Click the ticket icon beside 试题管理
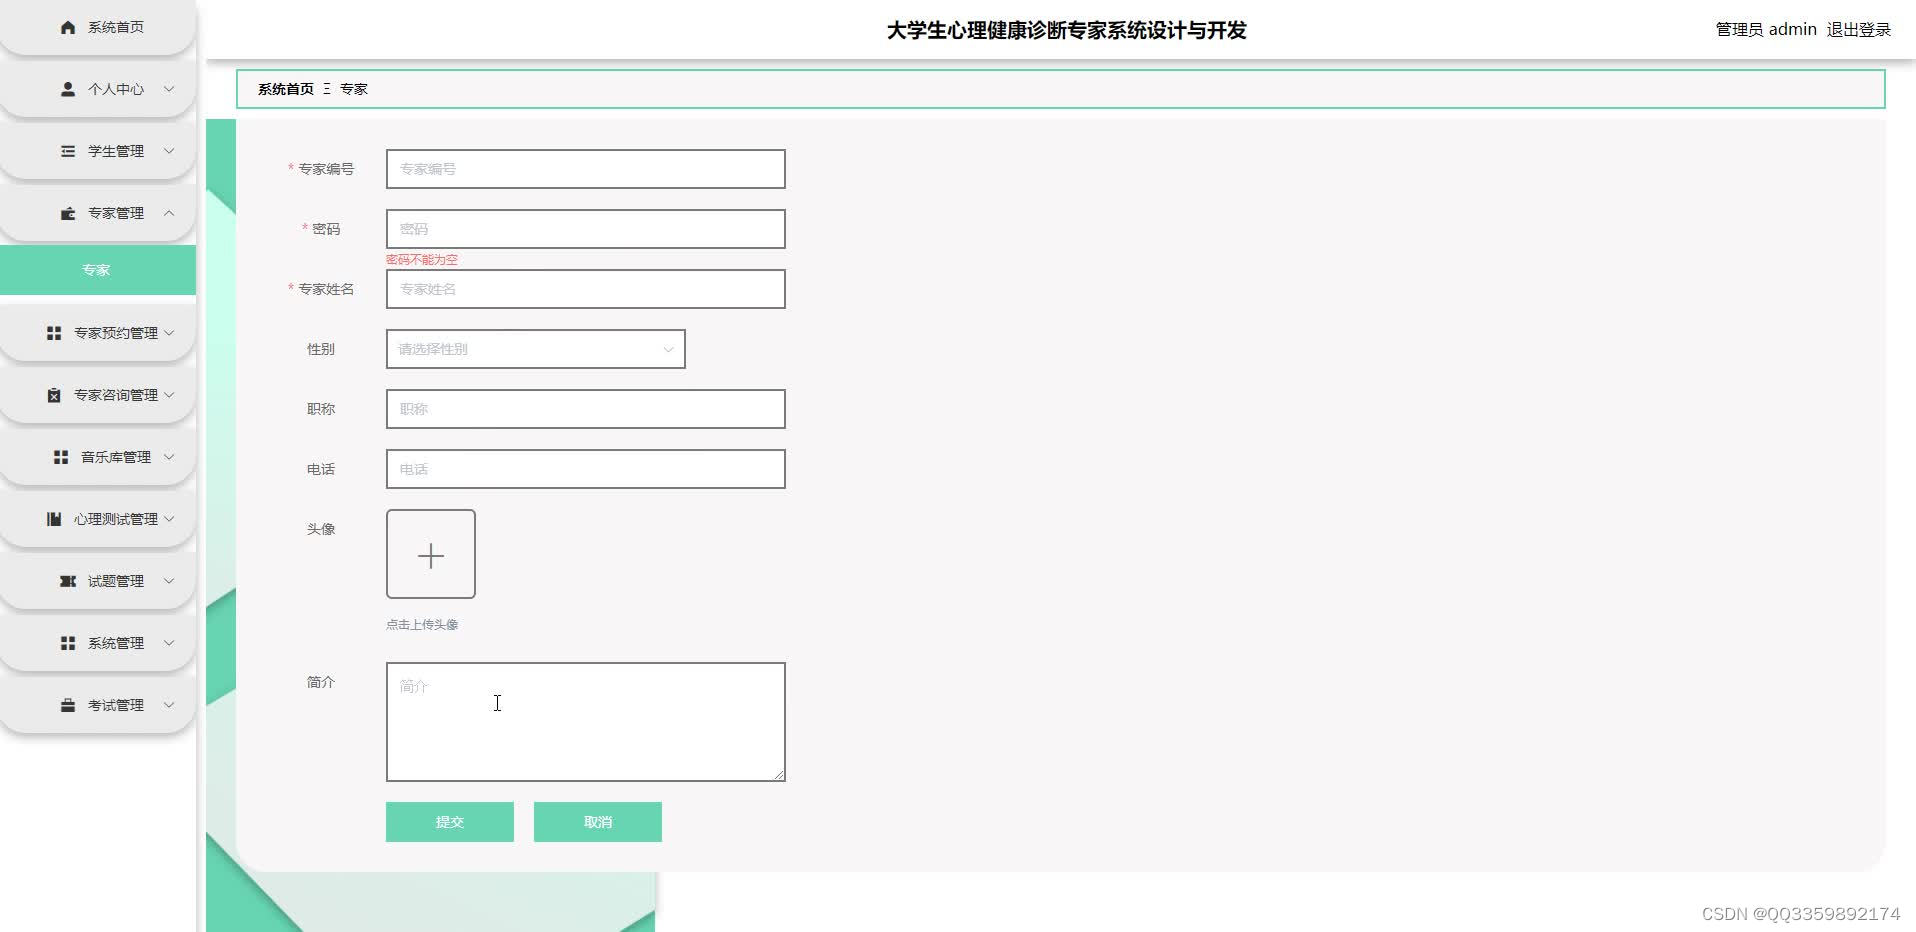Screen dimensions: 1916x932 point(68,581)
